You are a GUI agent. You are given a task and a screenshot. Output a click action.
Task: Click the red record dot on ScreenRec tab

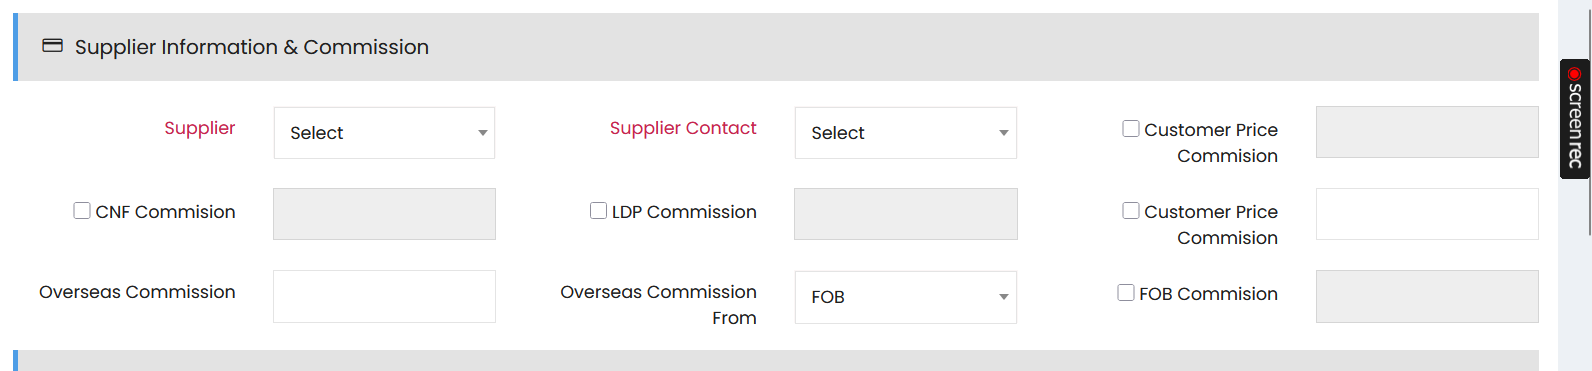click(1574, 74)
